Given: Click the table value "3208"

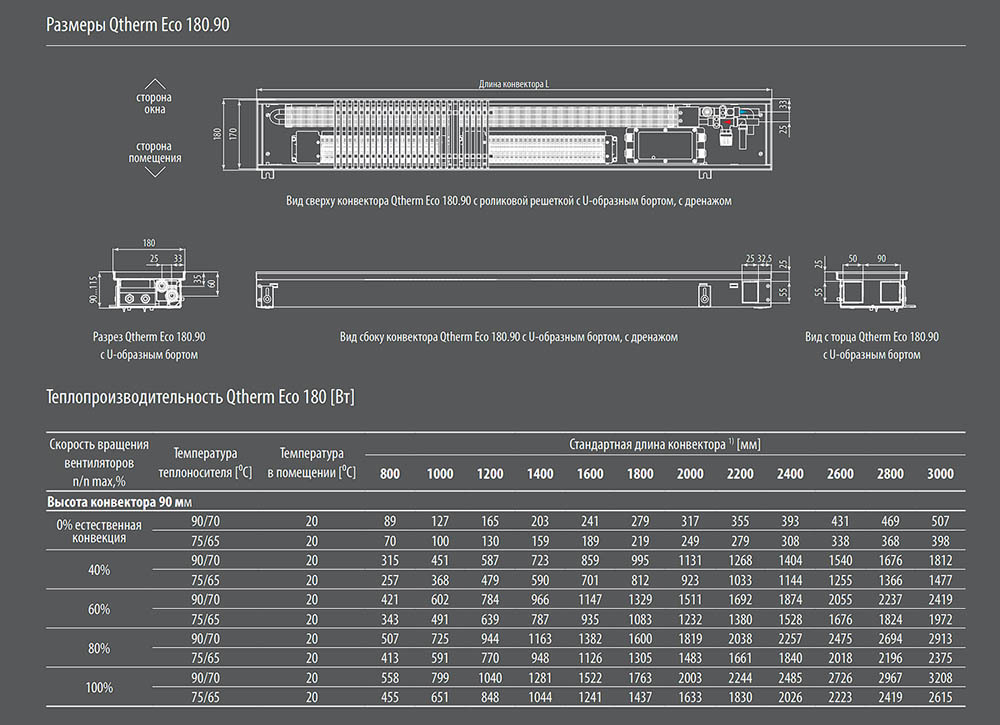Looking at the screenshot, I should [x=940, y=678].
